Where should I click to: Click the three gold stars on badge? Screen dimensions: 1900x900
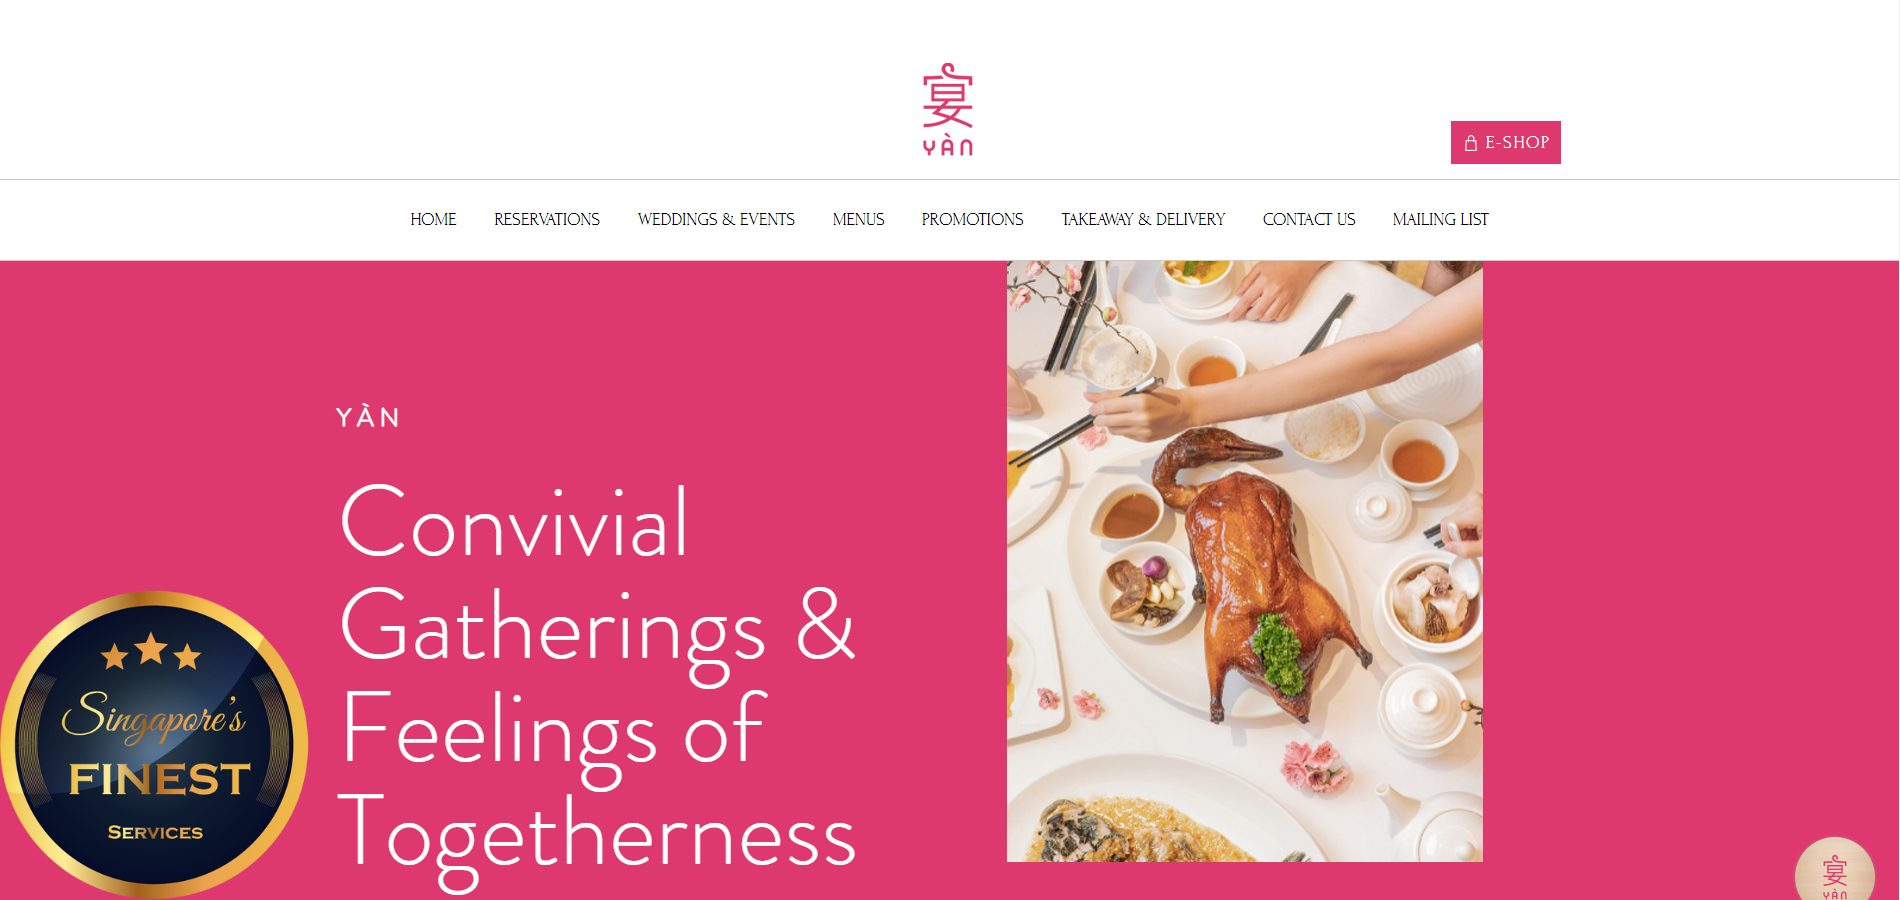pos(151,652)
